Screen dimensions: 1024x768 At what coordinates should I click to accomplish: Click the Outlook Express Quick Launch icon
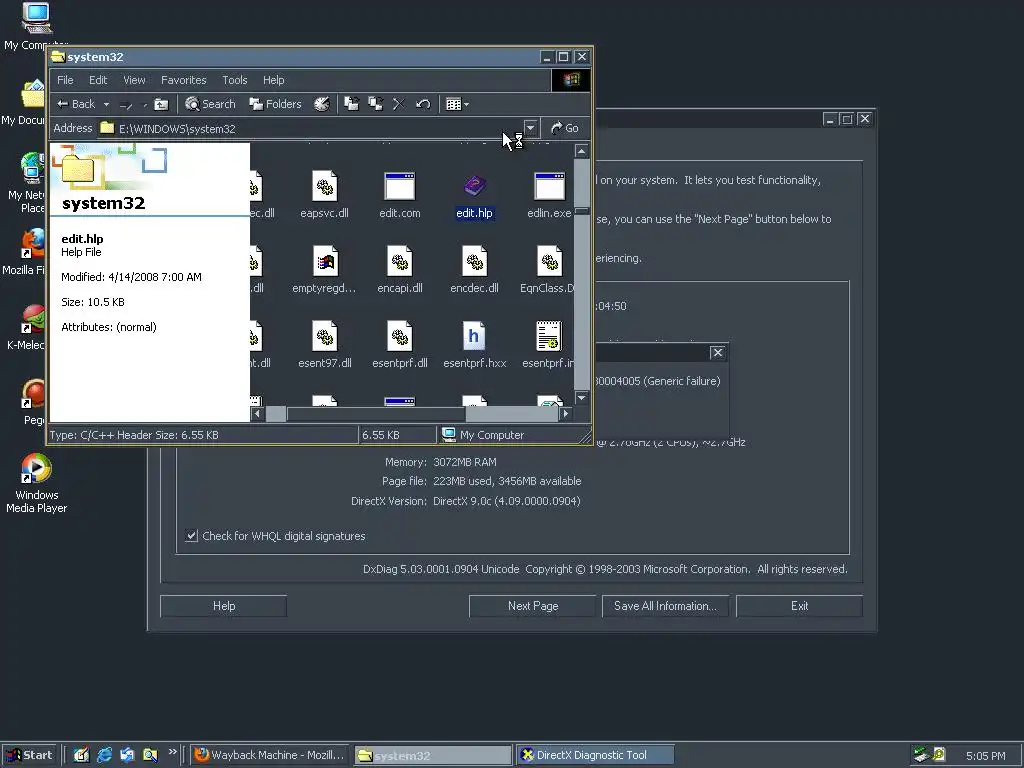[x=127, y=755]
